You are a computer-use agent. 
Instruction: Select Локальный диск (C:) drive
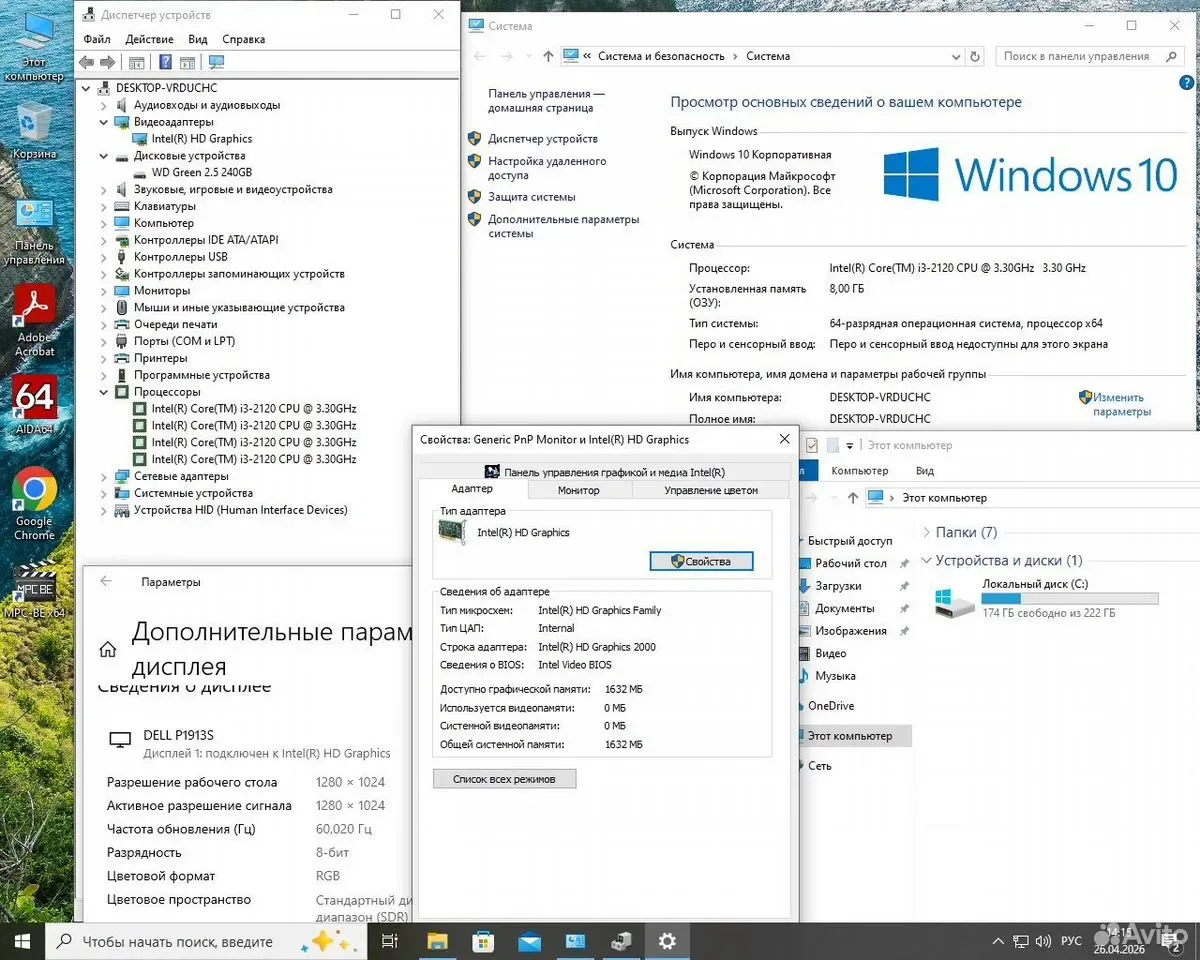click(x=1046, y=599)
